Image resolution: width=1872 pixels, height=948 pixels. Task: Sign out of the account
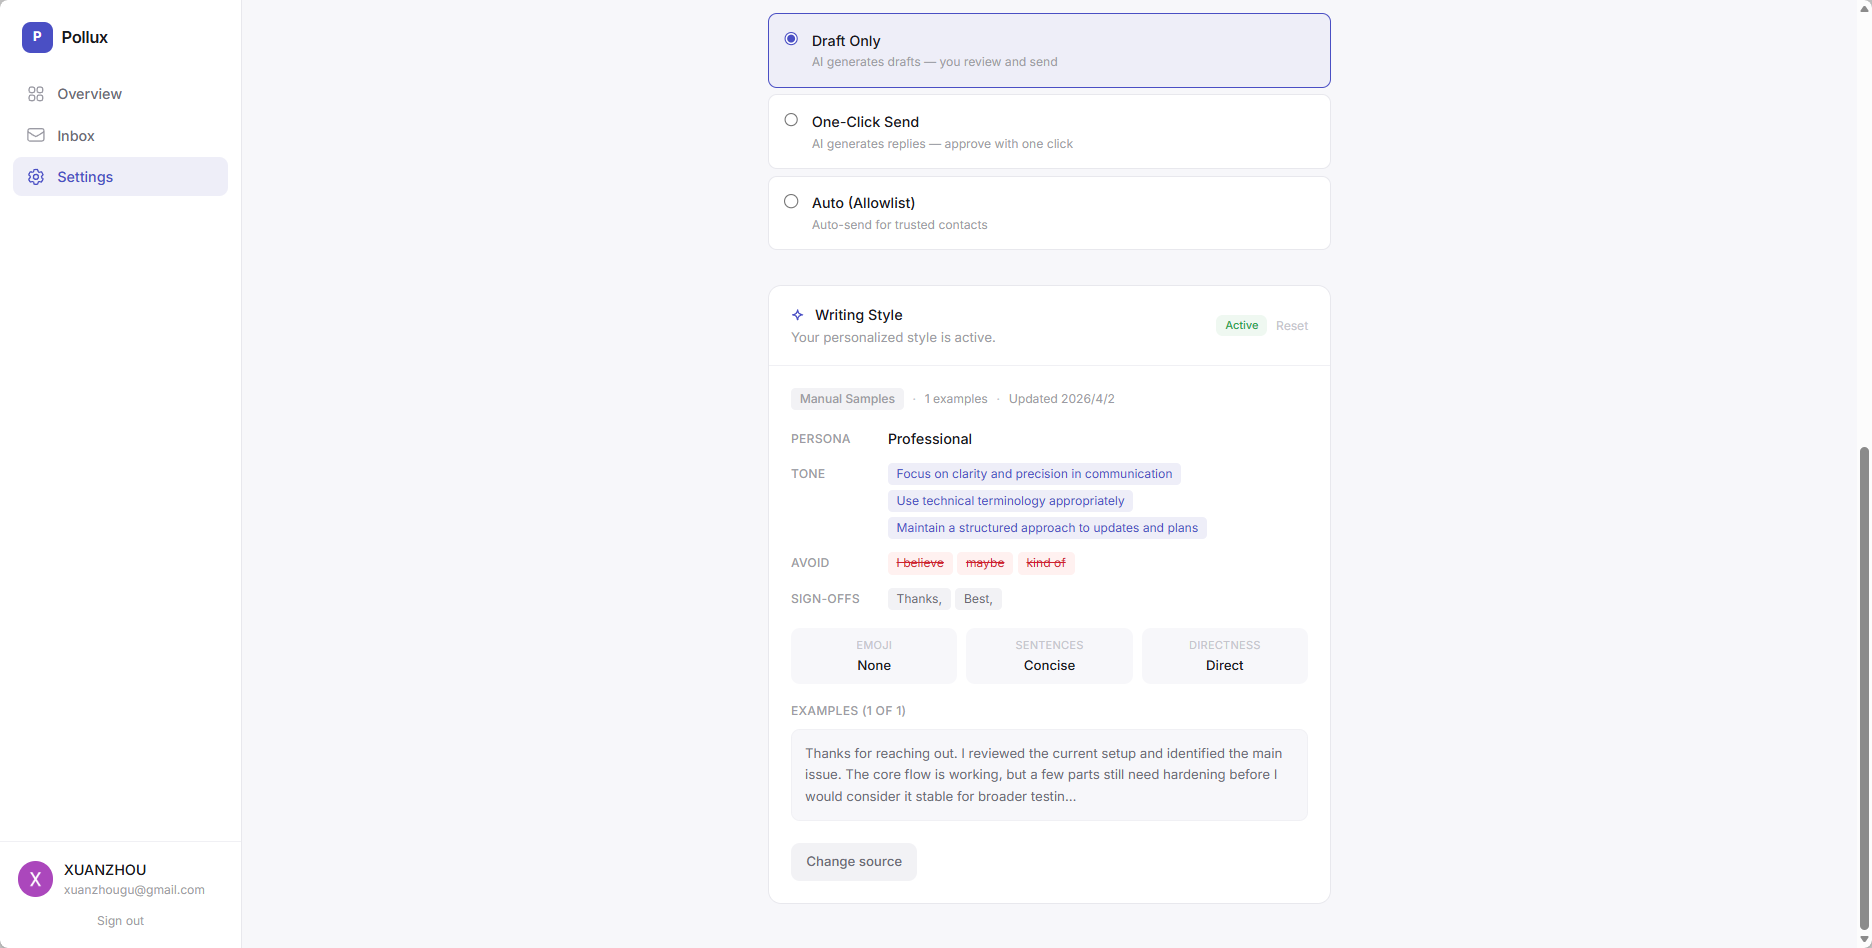[120, 921]
